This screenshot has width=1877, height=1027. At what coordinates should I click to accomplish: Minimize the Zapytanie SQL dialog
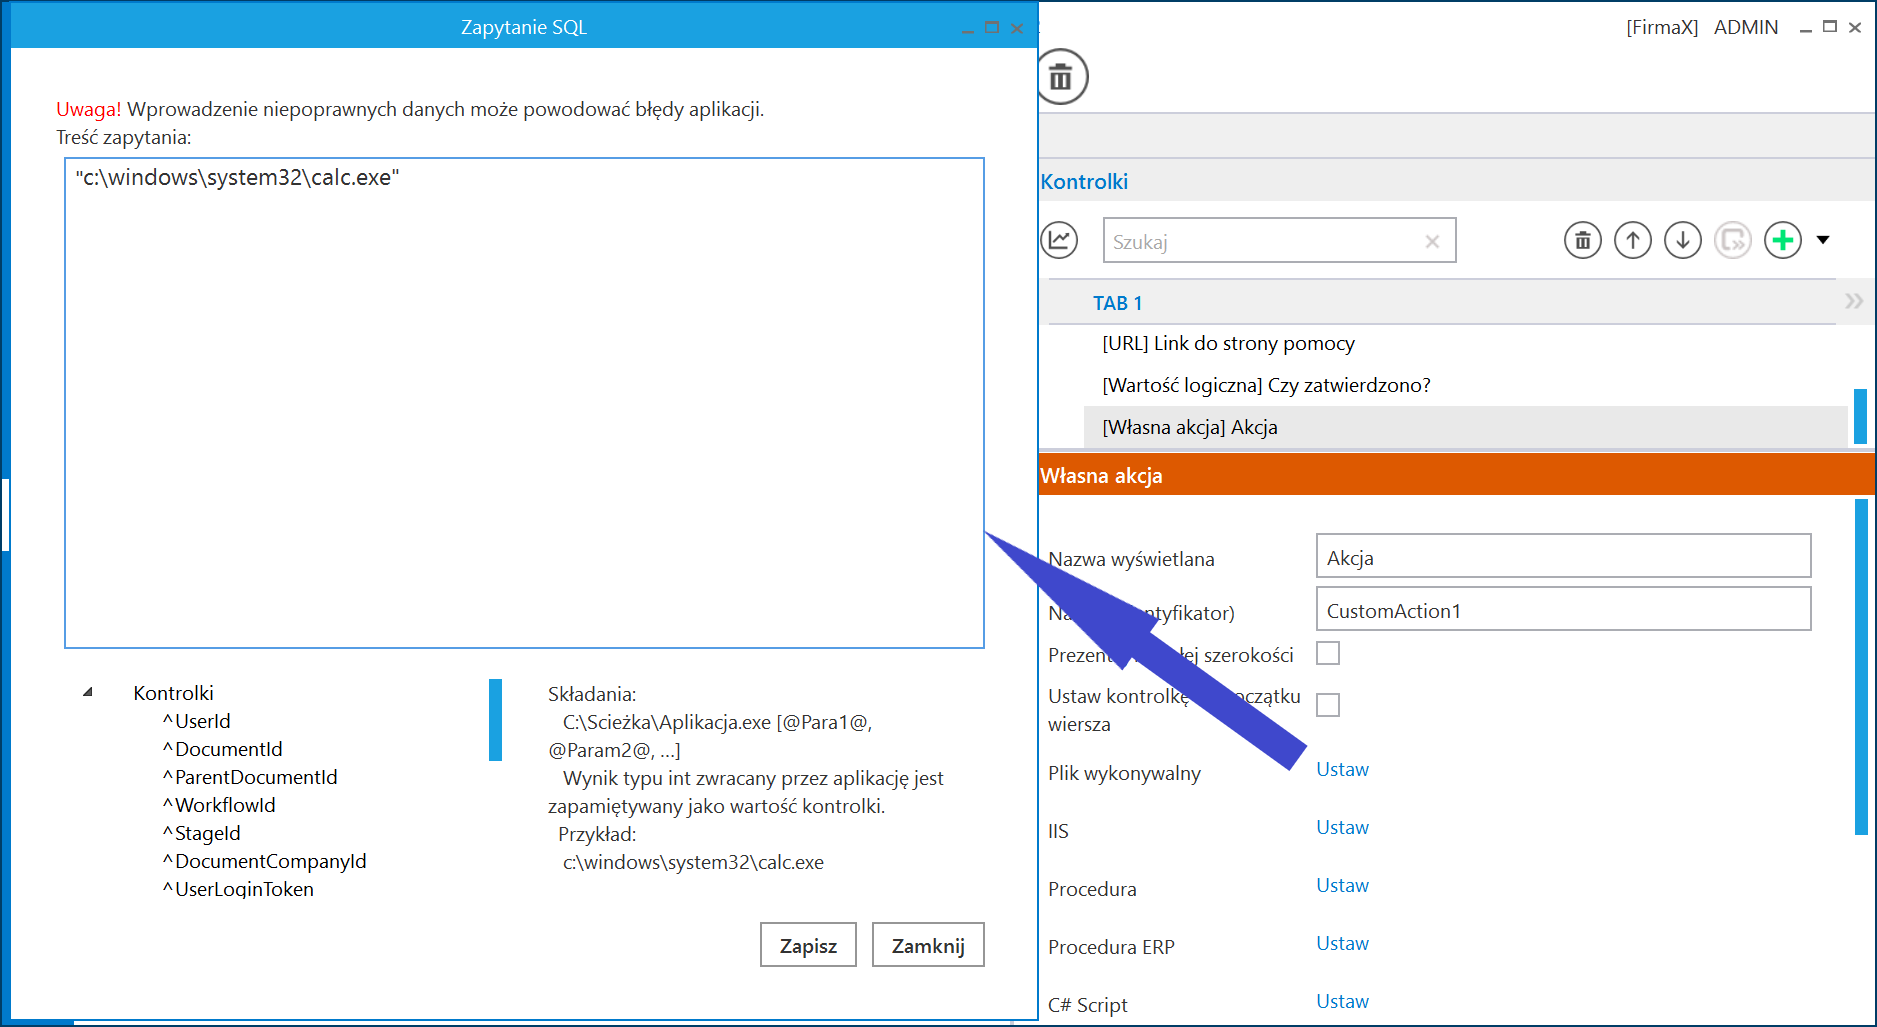(x=967, y=31)
